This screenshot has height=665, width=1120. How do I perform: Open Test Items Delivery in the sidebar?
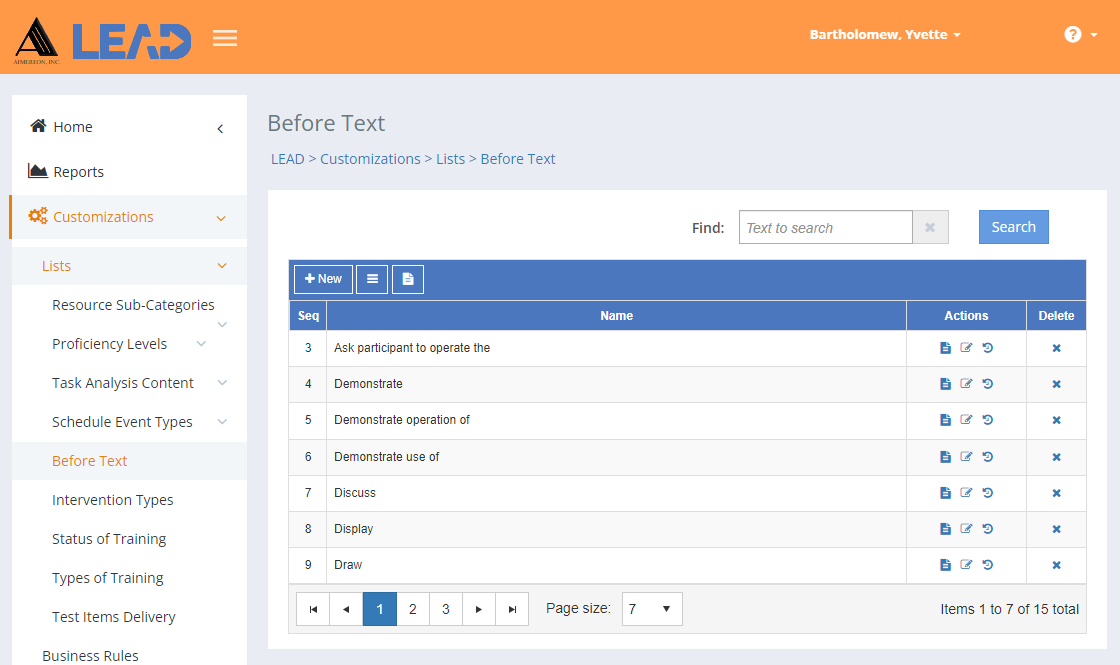click(114, 616)
